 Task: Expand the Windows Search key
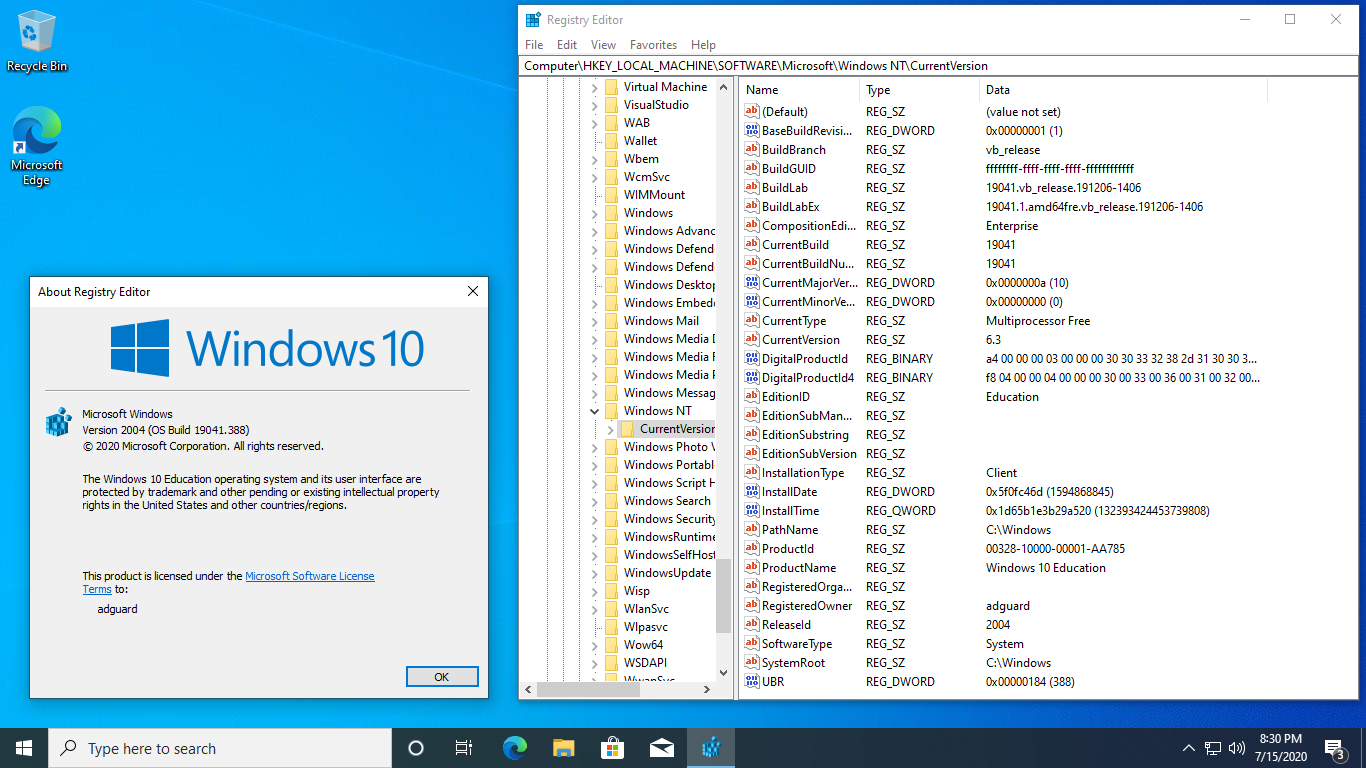595,501
